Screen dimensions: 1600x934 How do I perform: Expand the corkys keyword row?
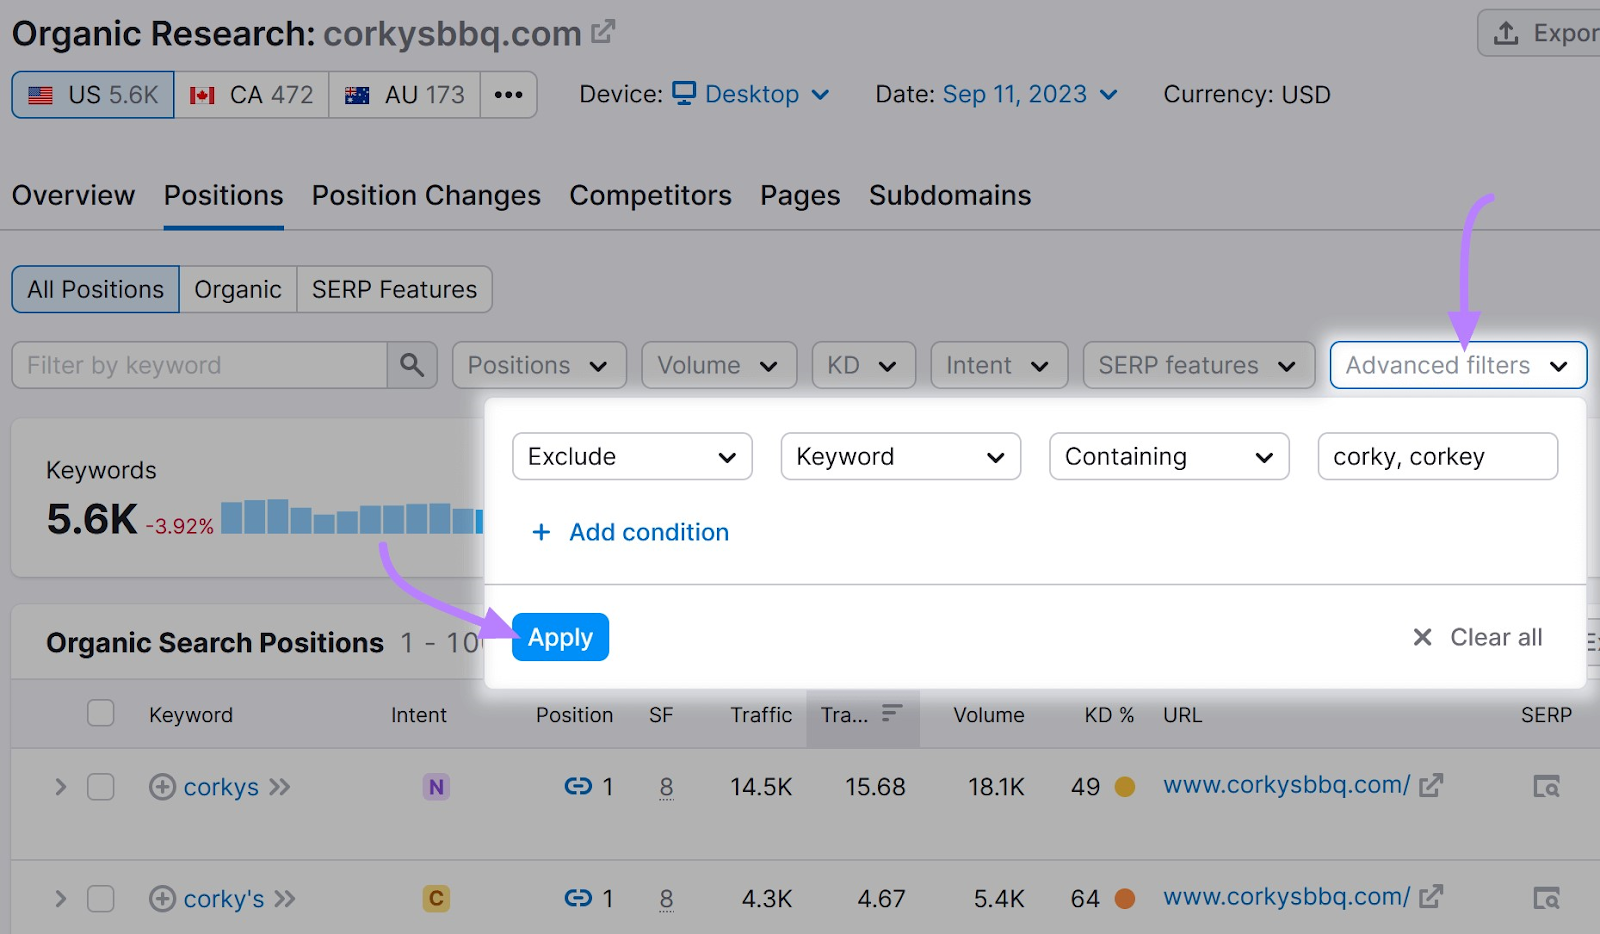click(x=60, y=787)
